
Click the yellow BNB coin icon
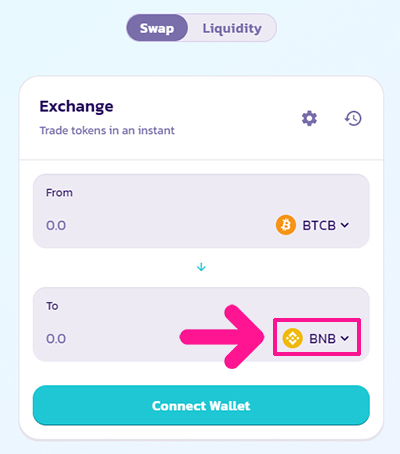click(x=292, y=338)
